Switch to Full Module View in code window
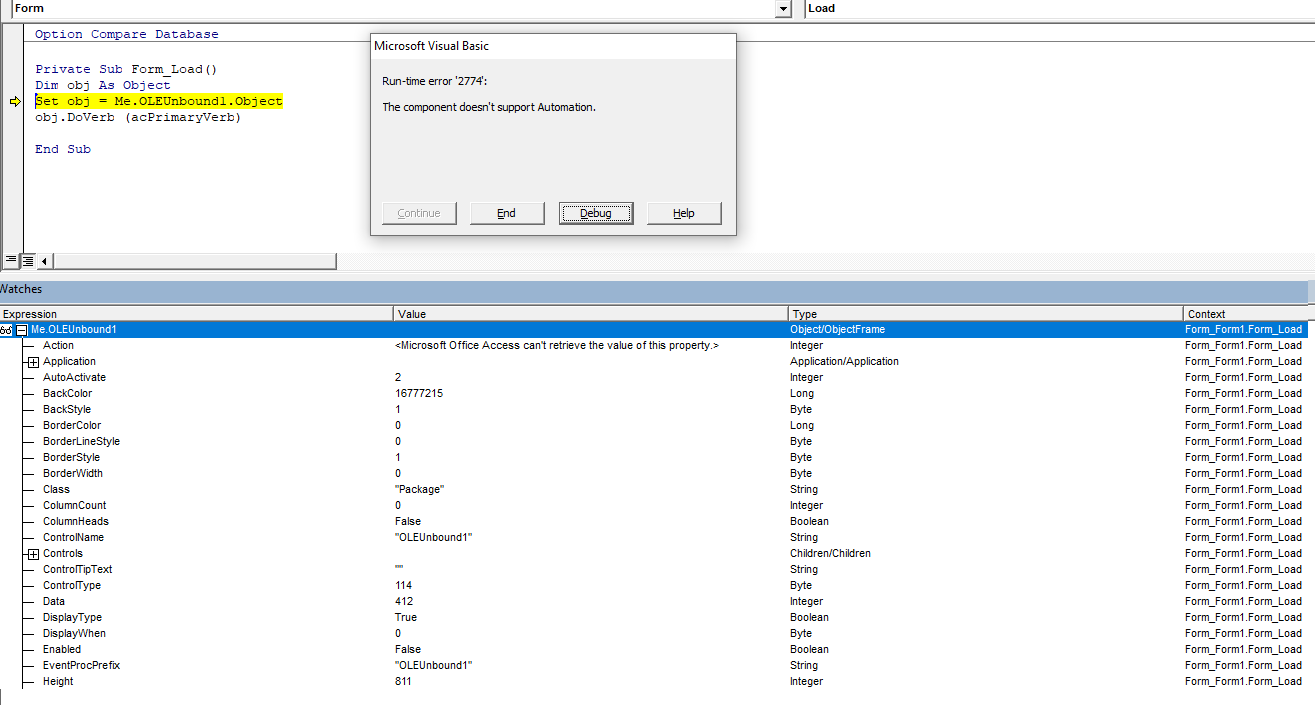 (x=28, y=261)
